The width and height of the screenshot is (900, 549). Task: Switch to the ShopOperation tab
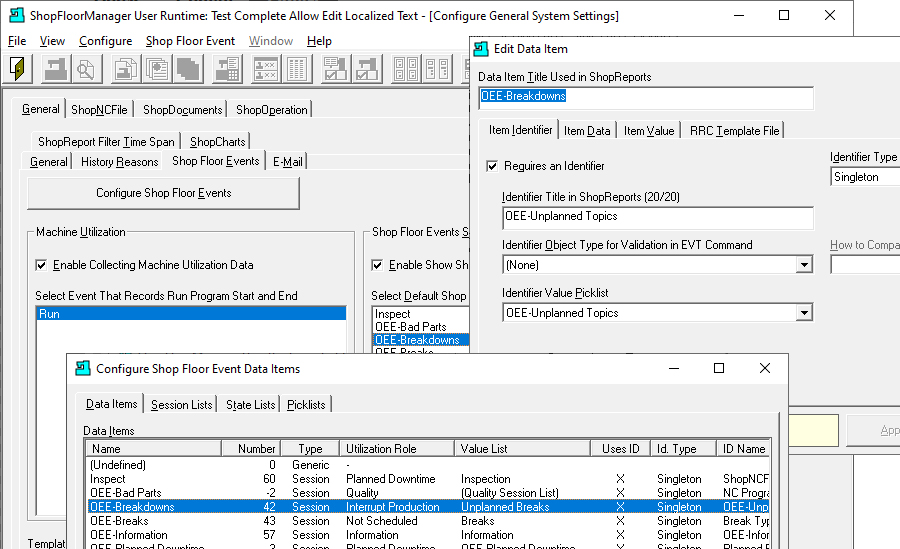point(271,110)
